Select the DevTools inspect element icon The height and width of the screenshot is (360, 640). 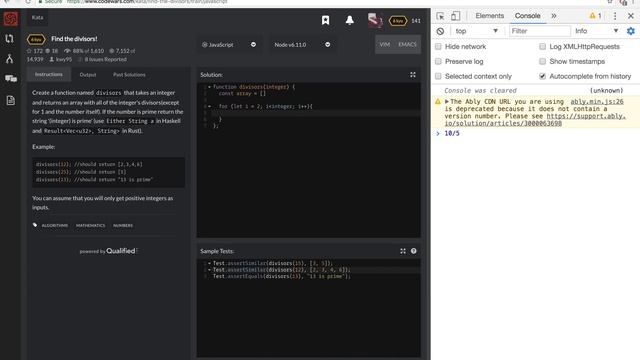click(440, 16)
